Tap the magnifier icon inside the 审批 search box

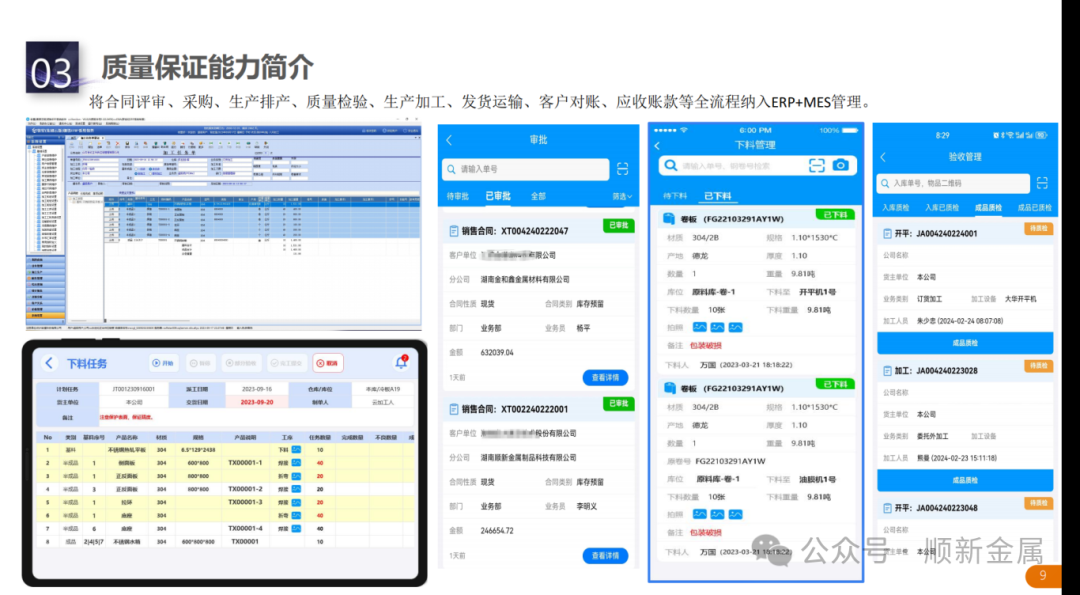click(451, 169)
